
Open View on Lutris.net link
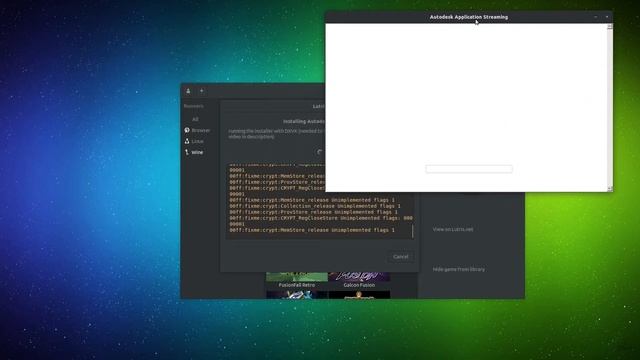tap(453, 229)
